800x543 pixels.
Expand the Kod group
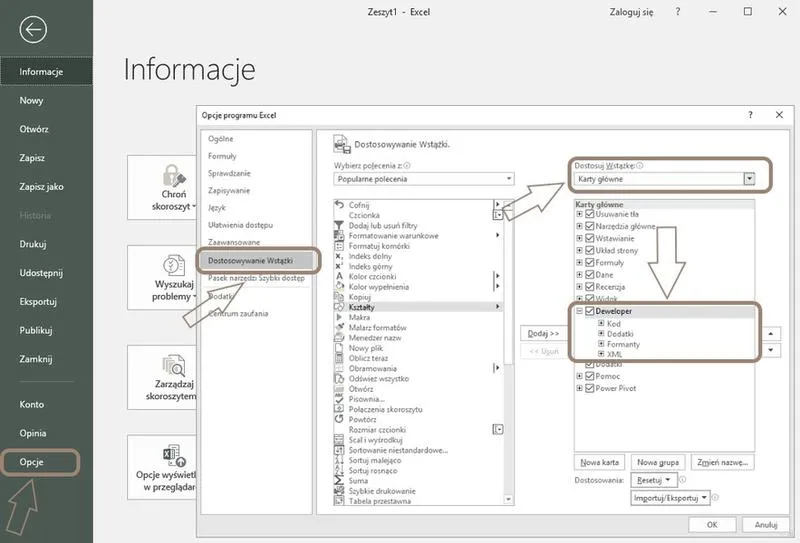(x=601, y=324)
